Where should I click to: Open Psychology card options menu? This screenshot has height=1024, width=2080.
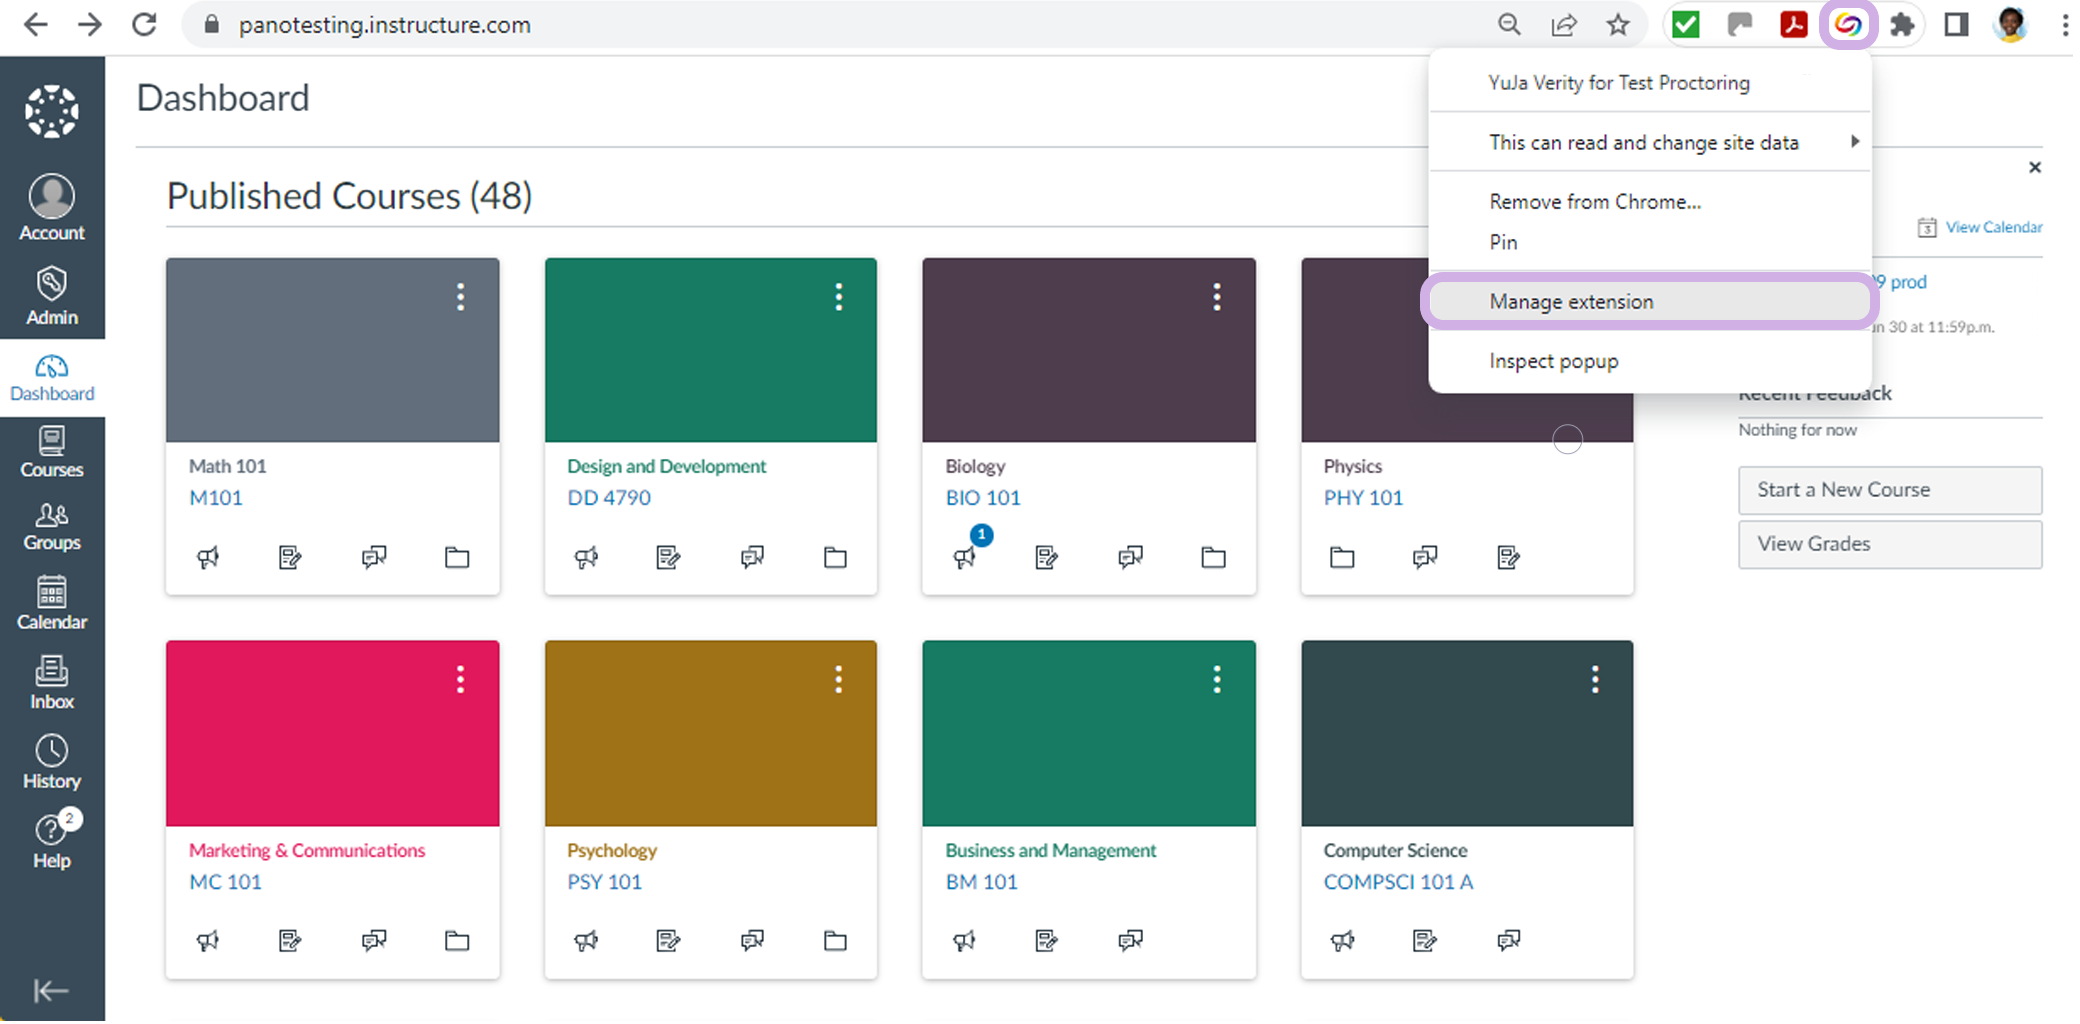point(838,680)
